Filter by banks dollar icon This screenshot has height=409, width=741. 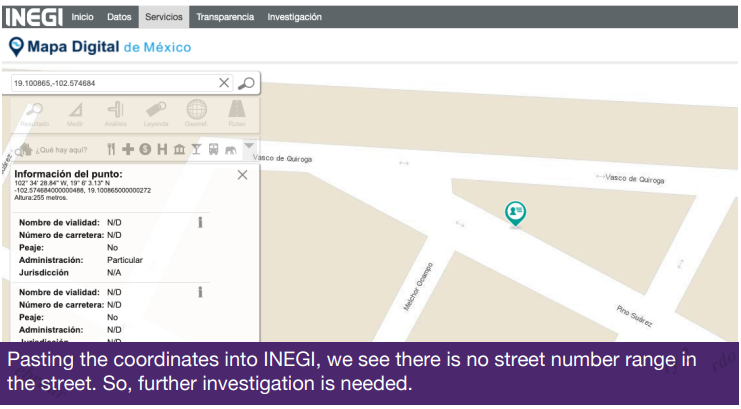click(145, 149)
